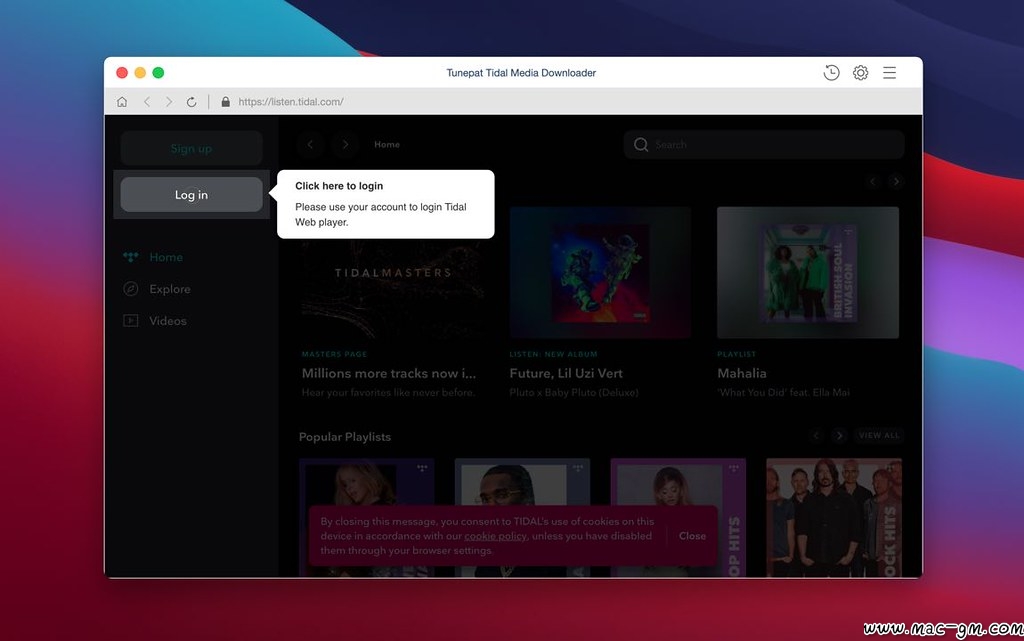Click the Sign up button
Screen dimensions: 1024x641
point(191,148)
